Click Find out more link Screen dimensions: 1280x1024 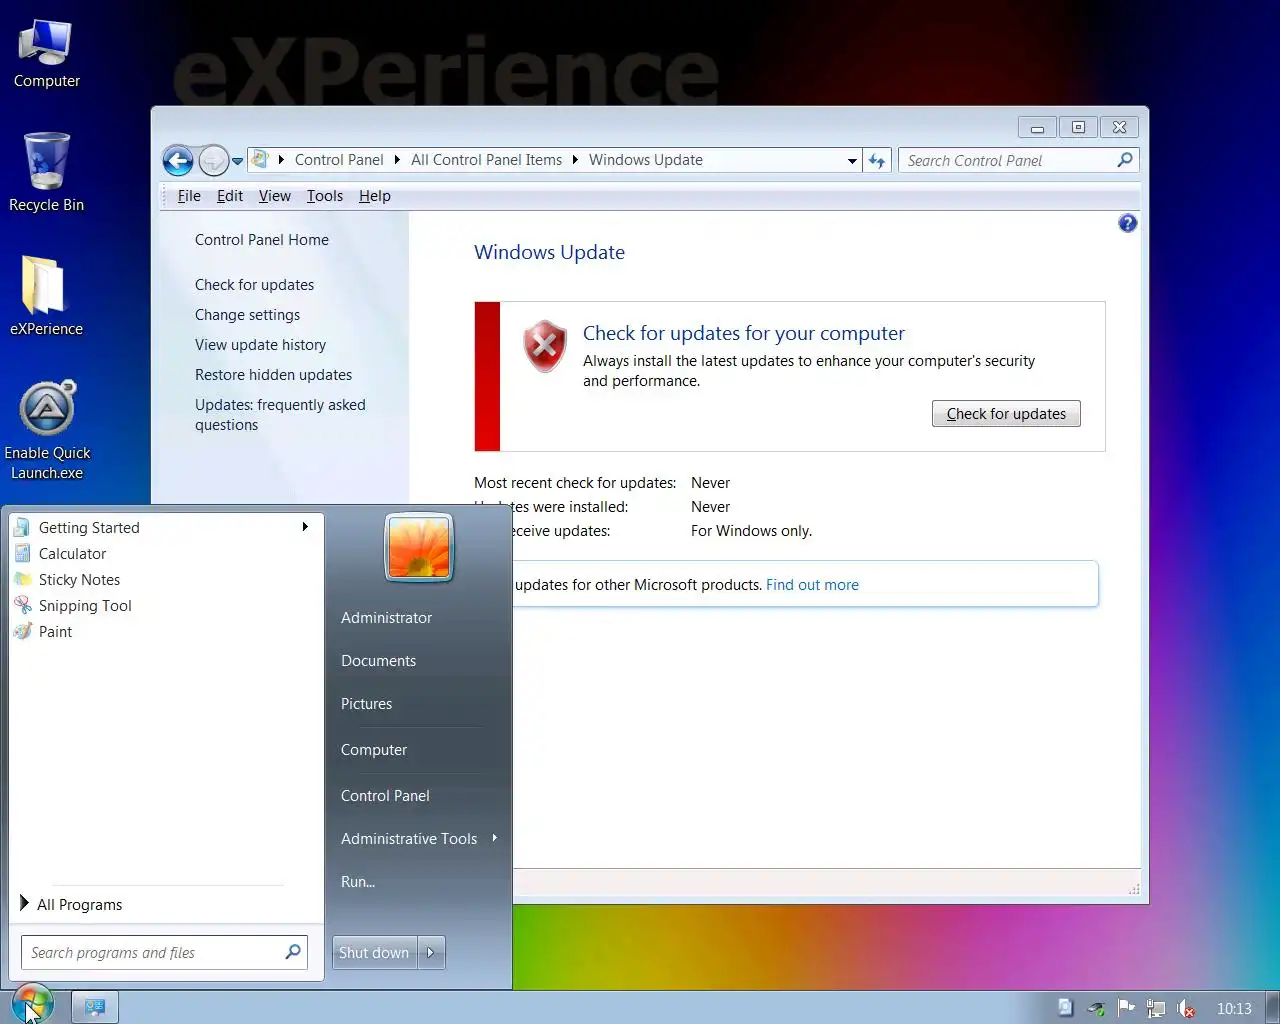pyautogui.click(x=812, y=585)
